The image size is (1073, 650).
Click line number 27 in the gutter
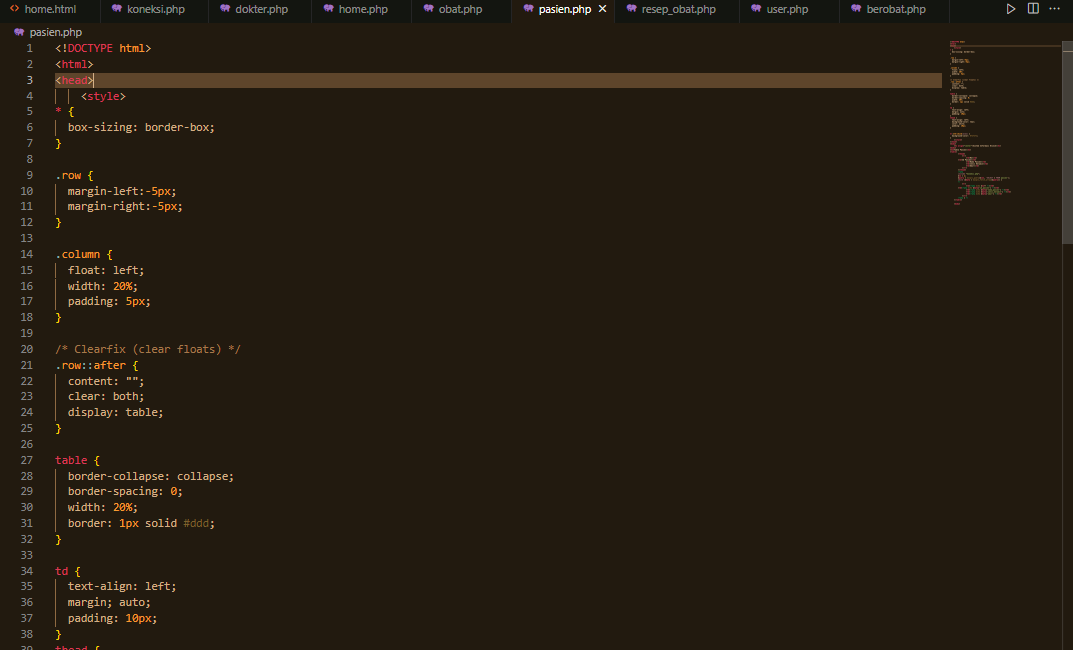pyautogui.click(x=27, y=460)
